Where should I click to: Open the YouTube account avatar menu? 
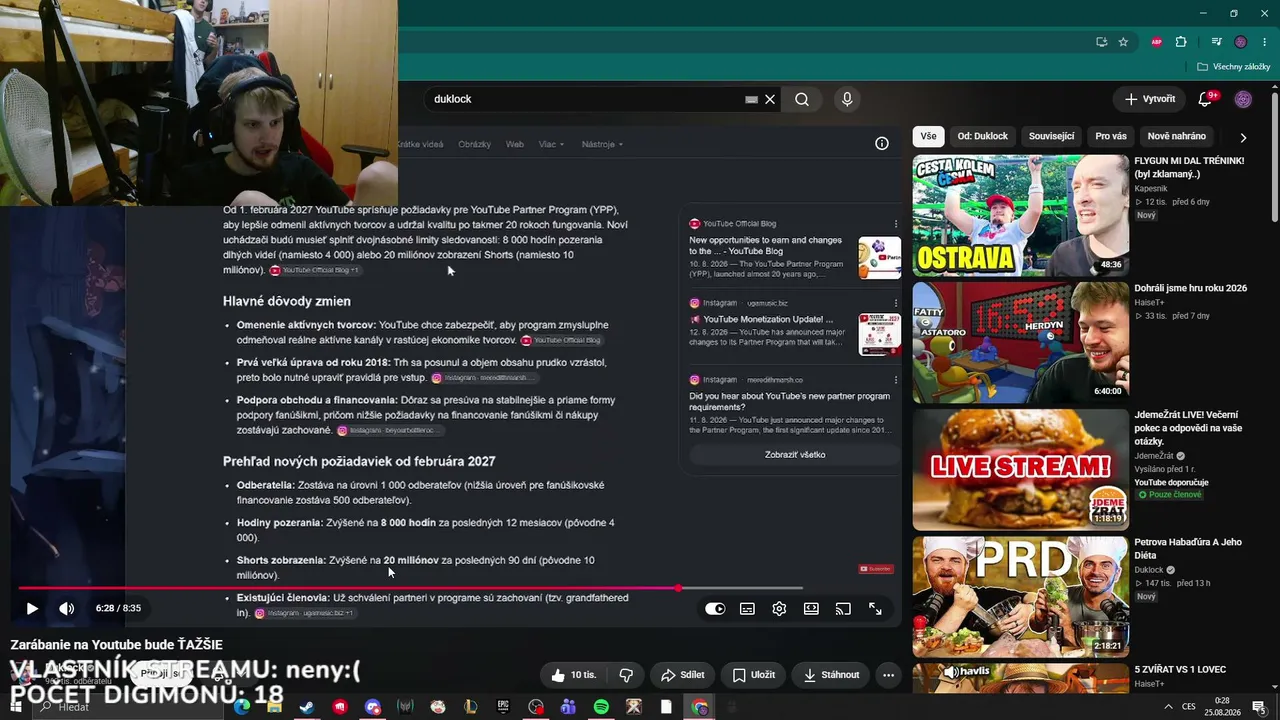(x=1243, y=99)
